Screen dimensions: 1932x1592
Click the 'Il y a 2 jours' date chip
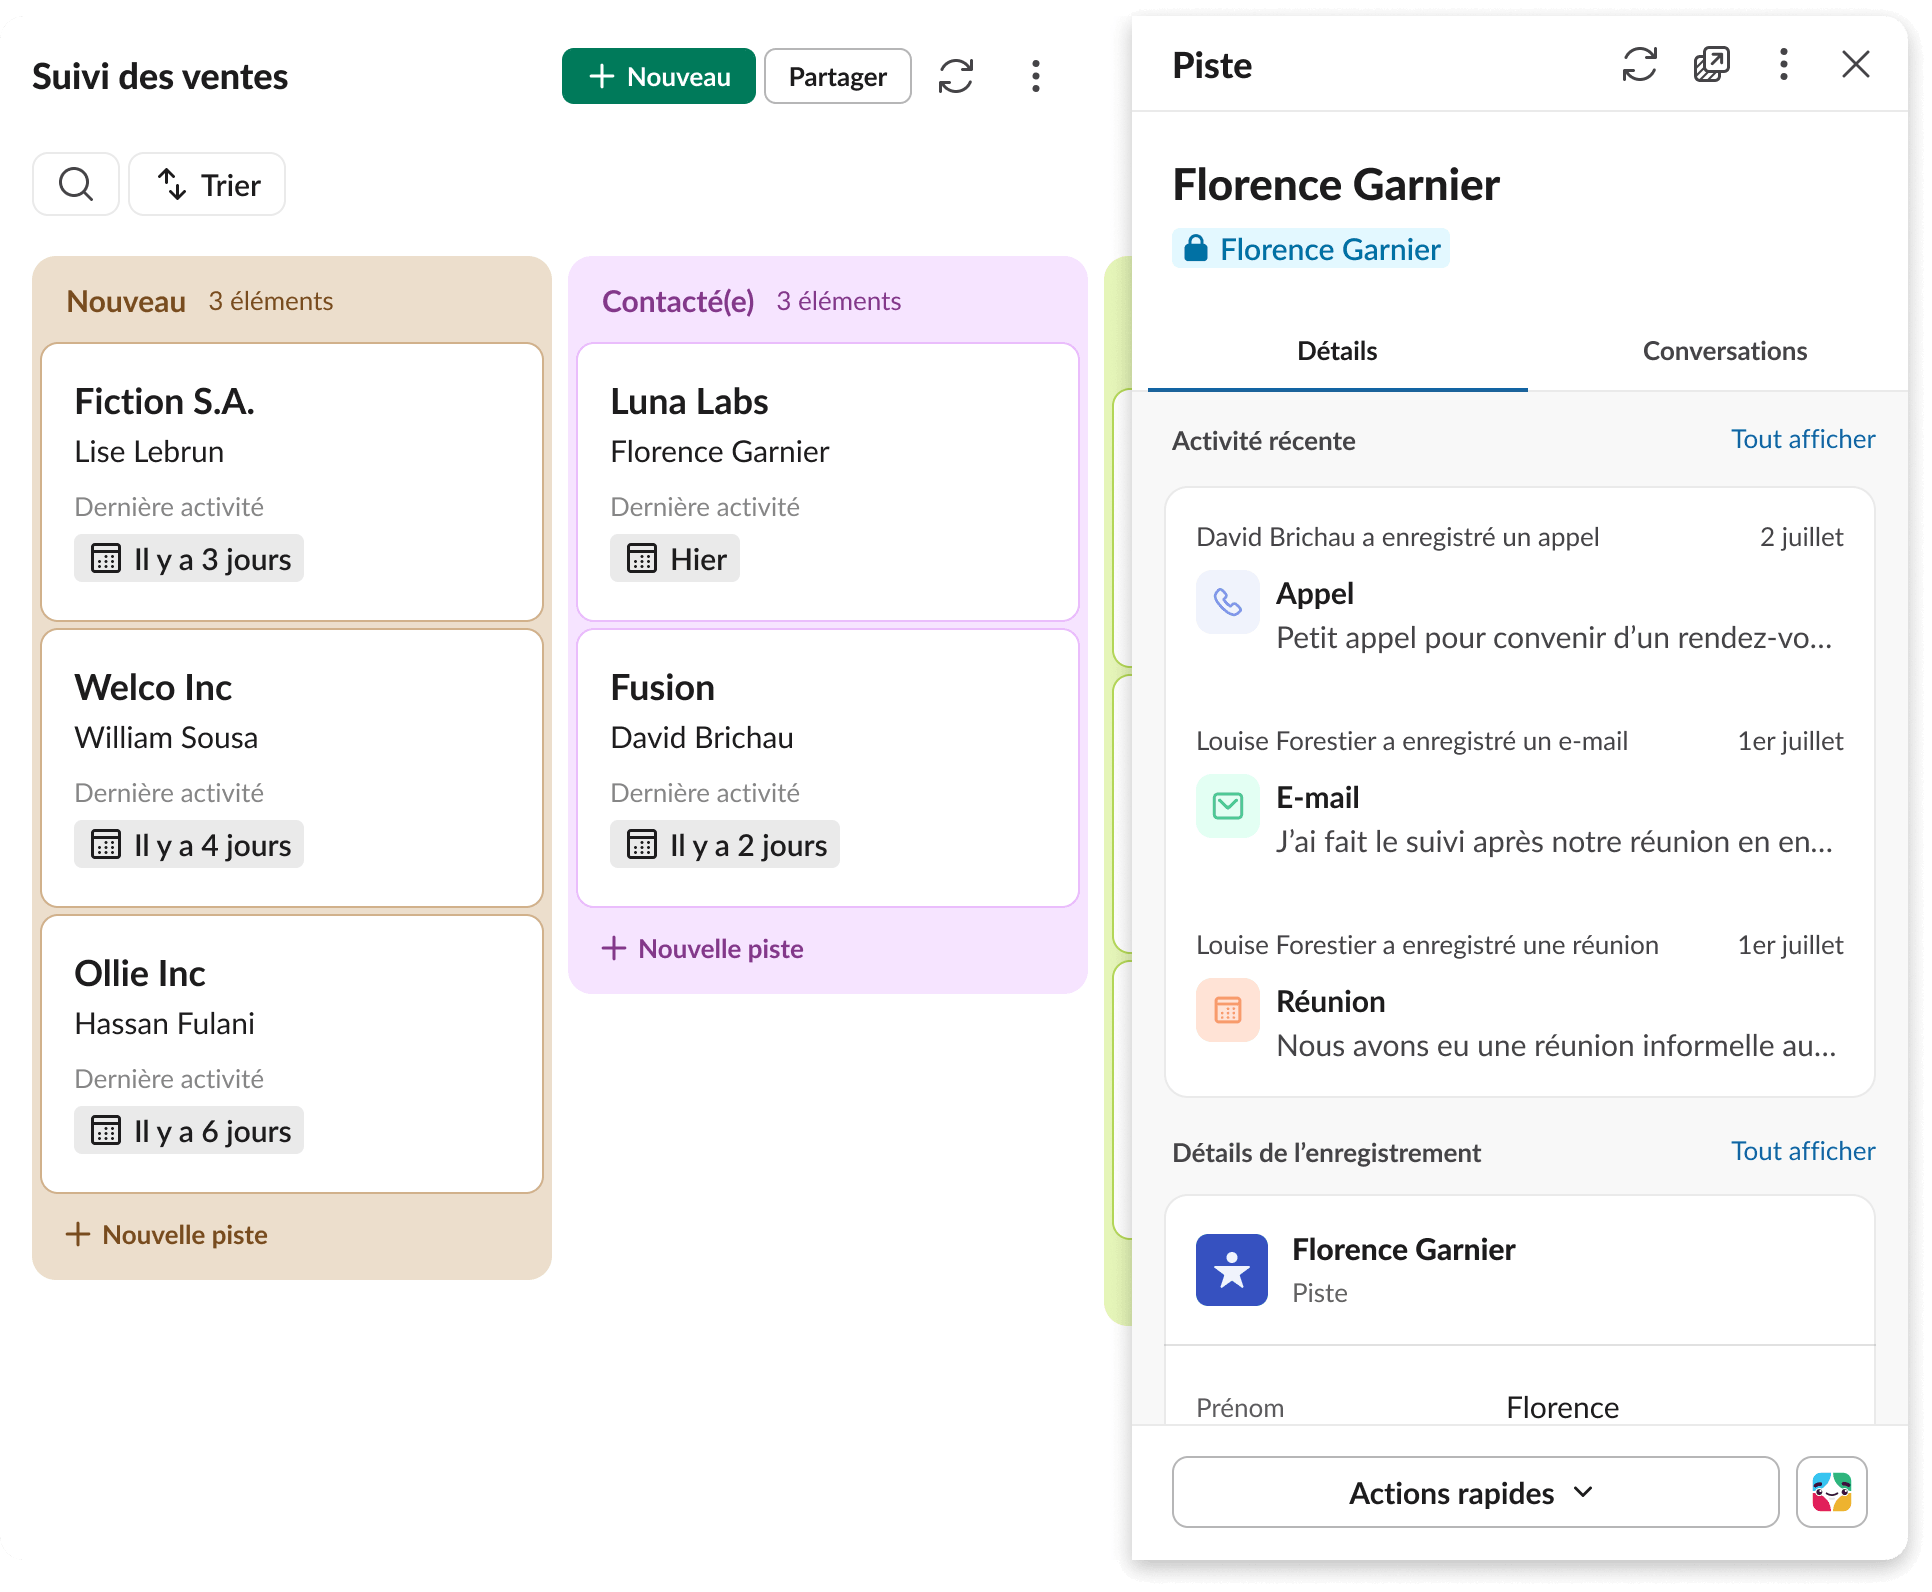[725, 845]
